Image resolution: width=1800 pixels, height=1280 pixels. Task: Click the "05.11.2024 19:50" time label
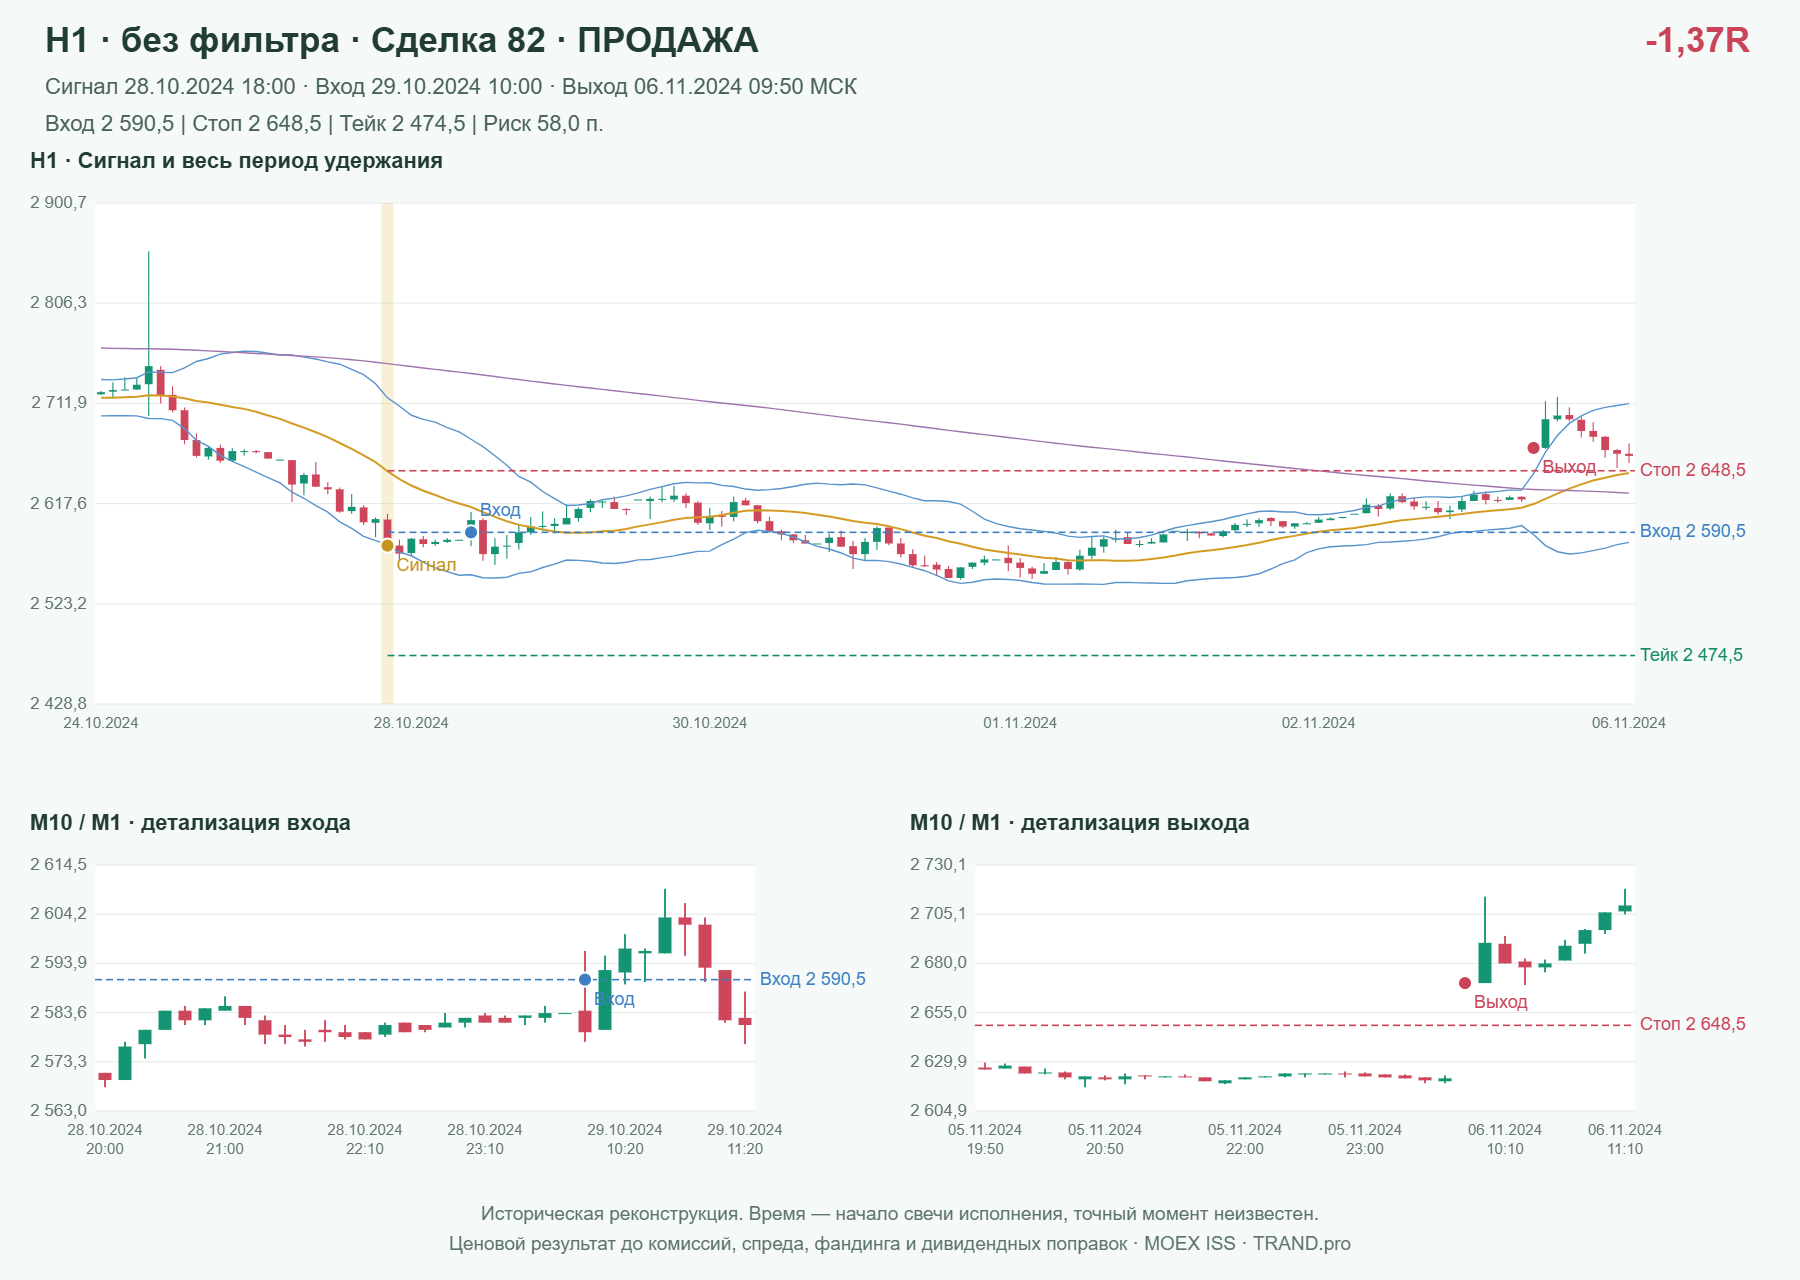pos(985,1139)
